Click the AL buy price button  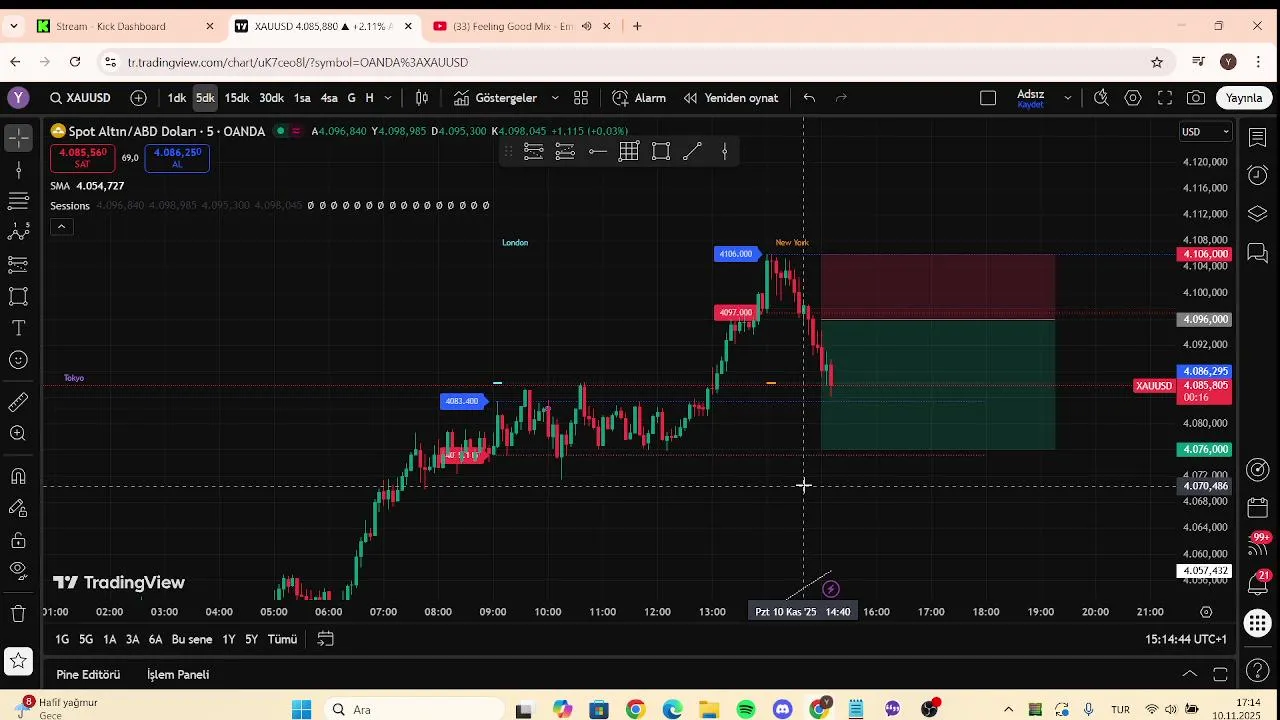(177, 158)
